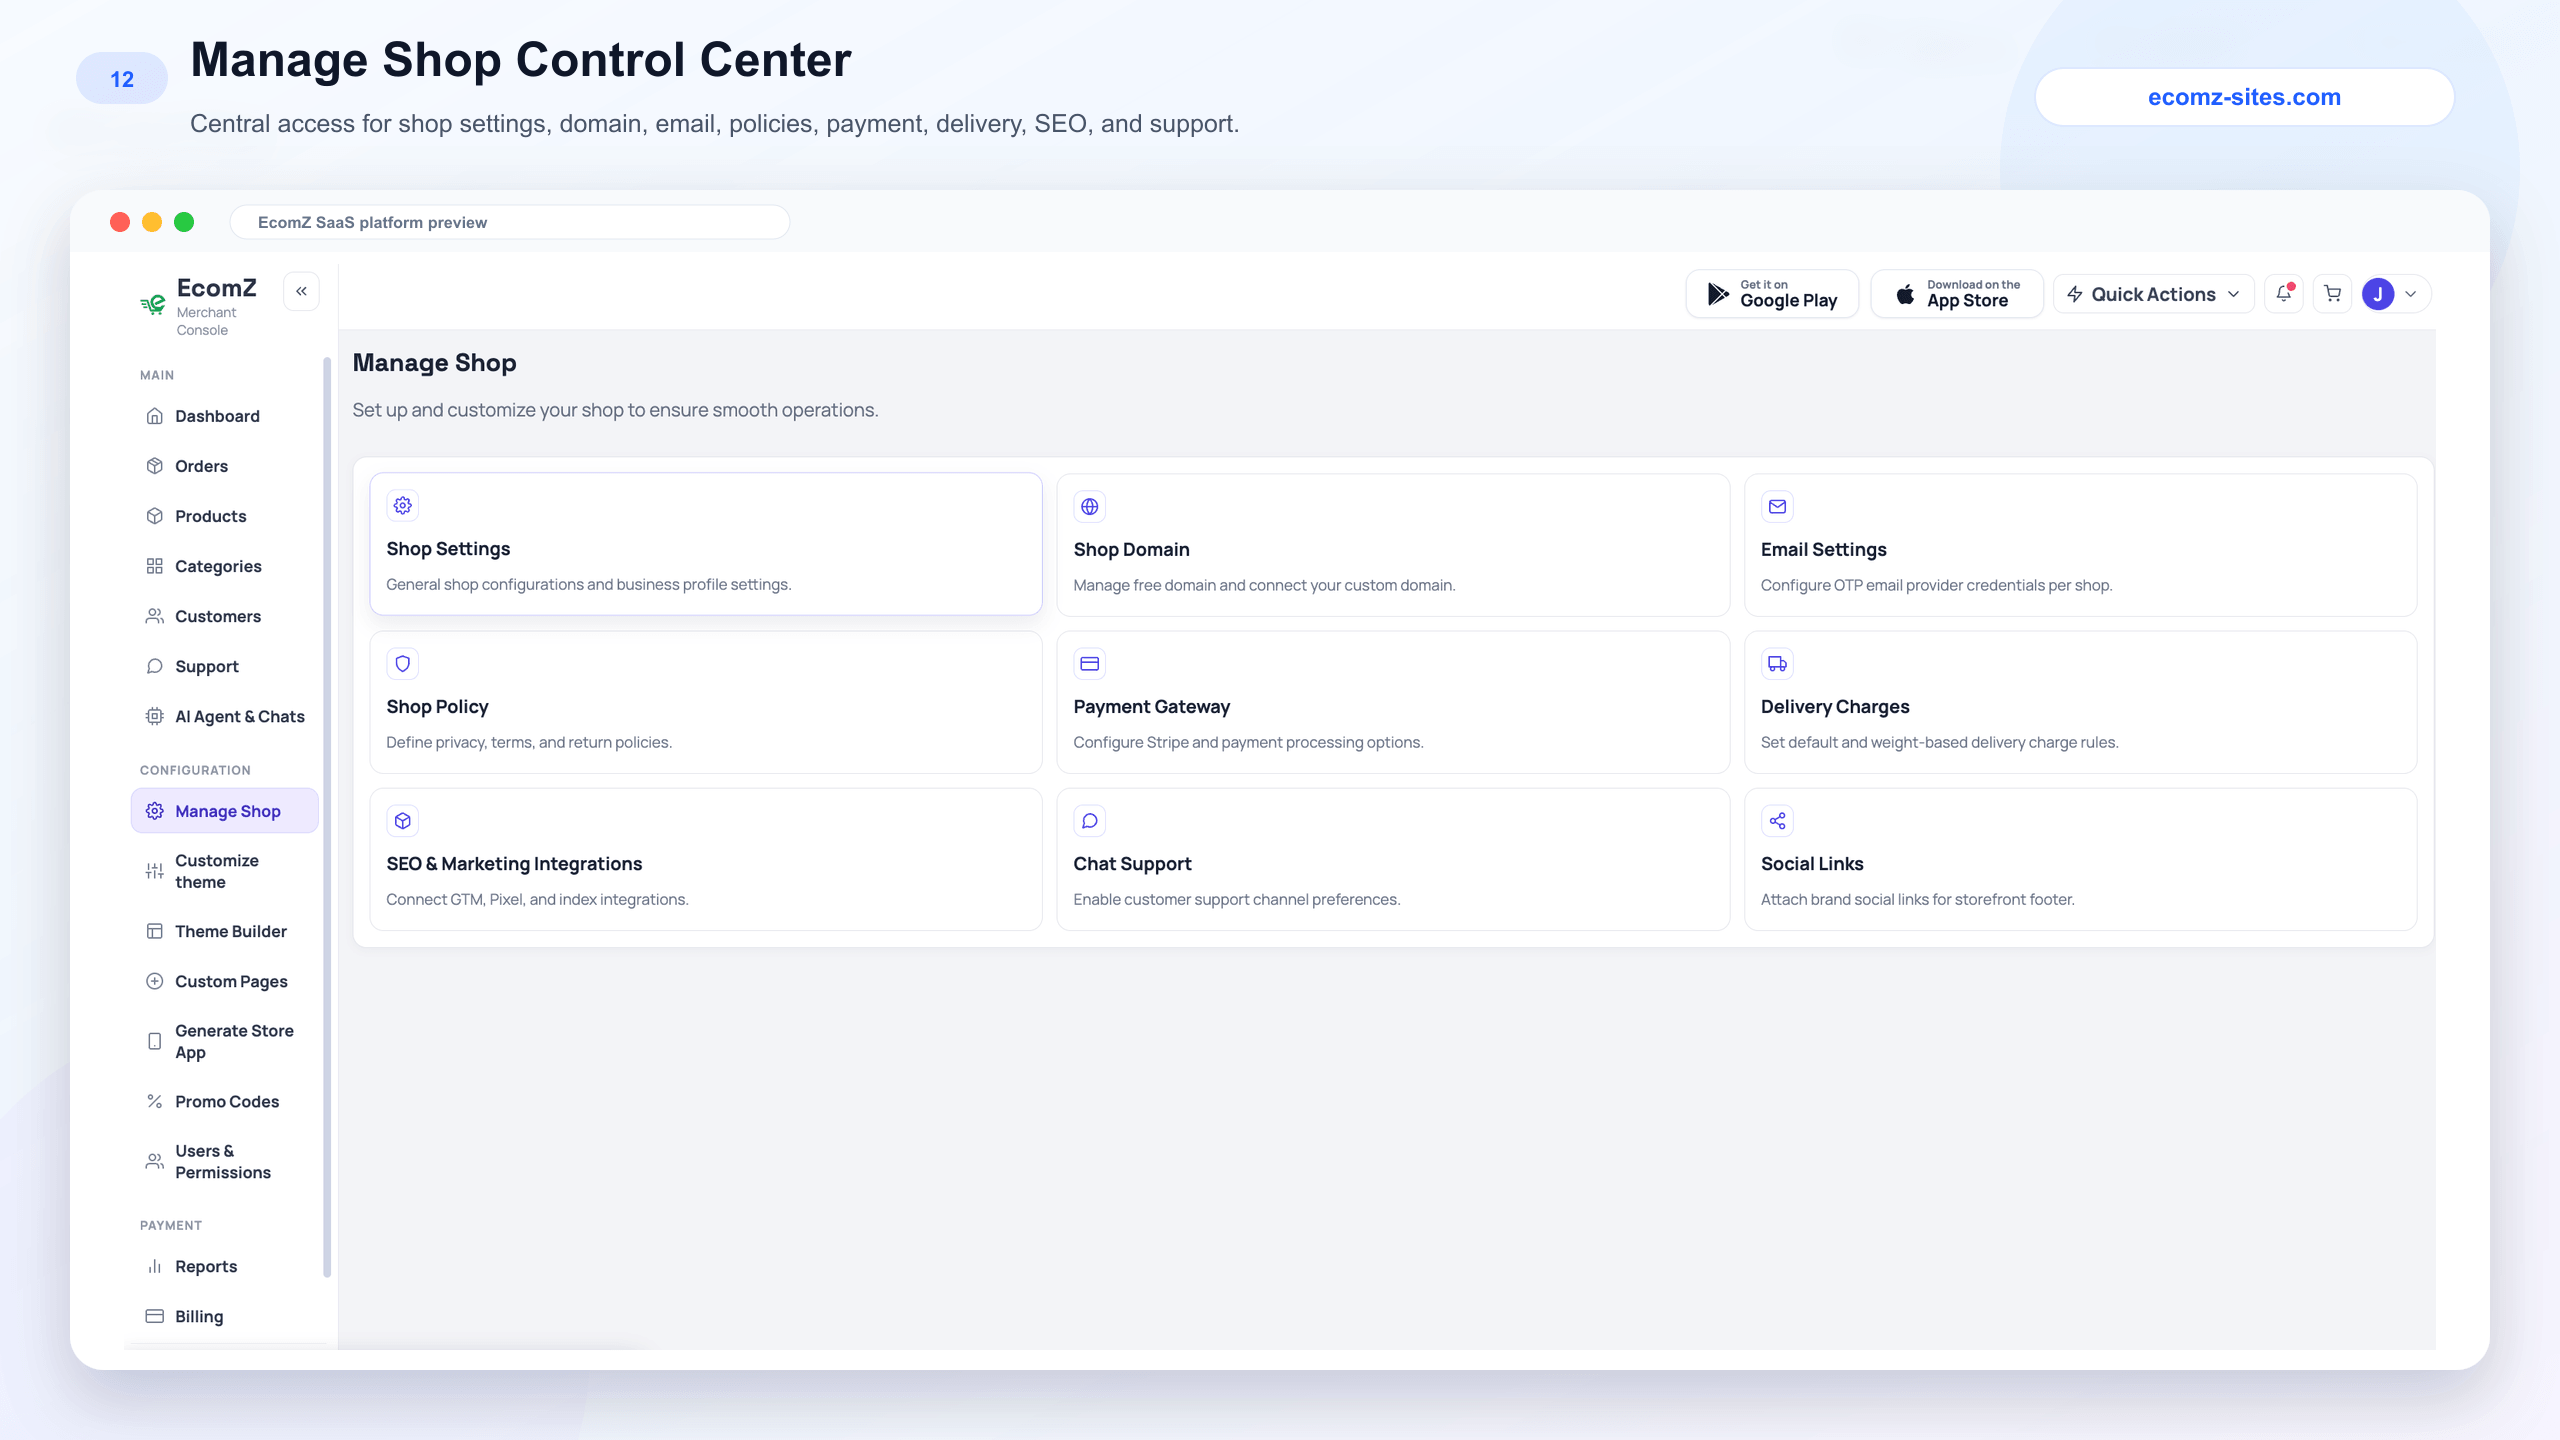Screen dimensions: 2560x1440
Task: Open AI Agent & Chats in sidebar
Action: [x=225, y=716]
